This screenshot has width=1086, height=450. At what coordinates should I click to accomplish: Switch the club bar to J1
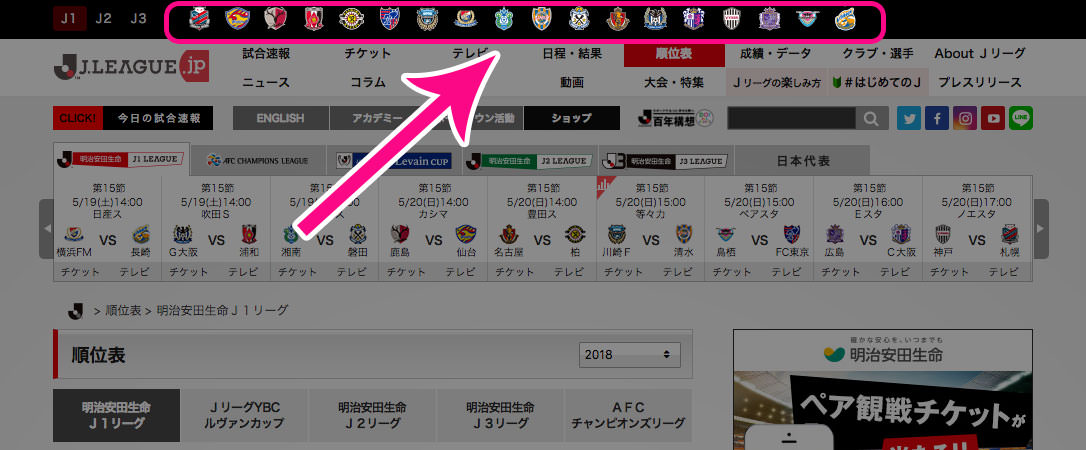click(x=69, y=19)
